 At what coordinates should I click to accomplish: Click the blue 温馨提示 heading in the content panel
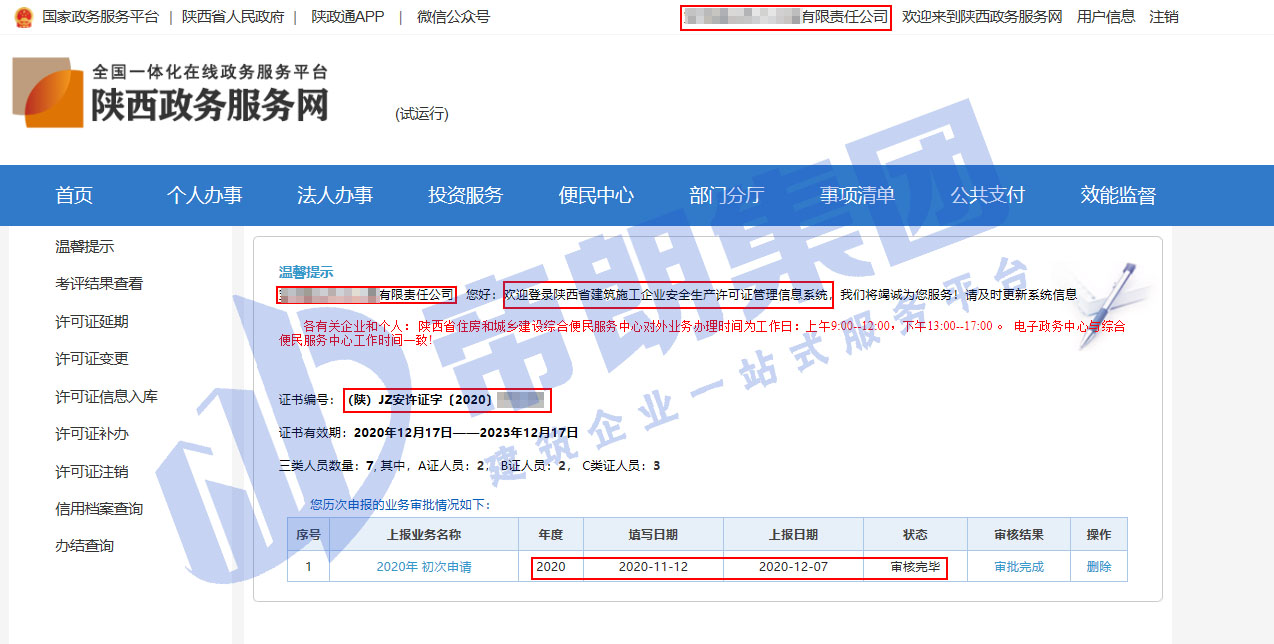click(x=306, y=272)
